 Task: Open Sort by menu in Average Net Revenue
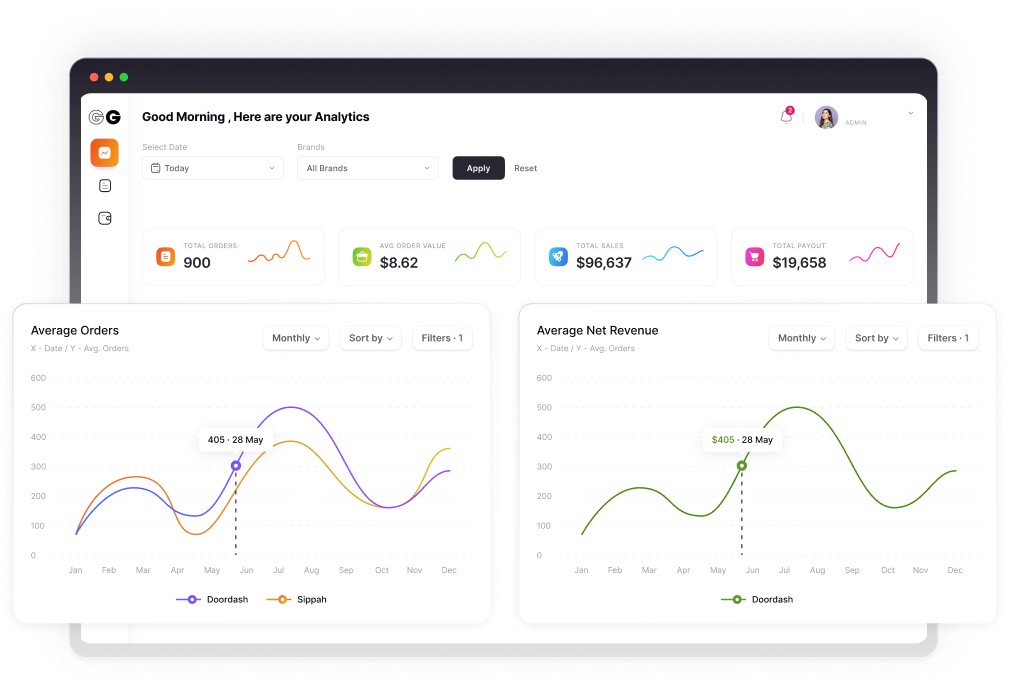(876, 338)
